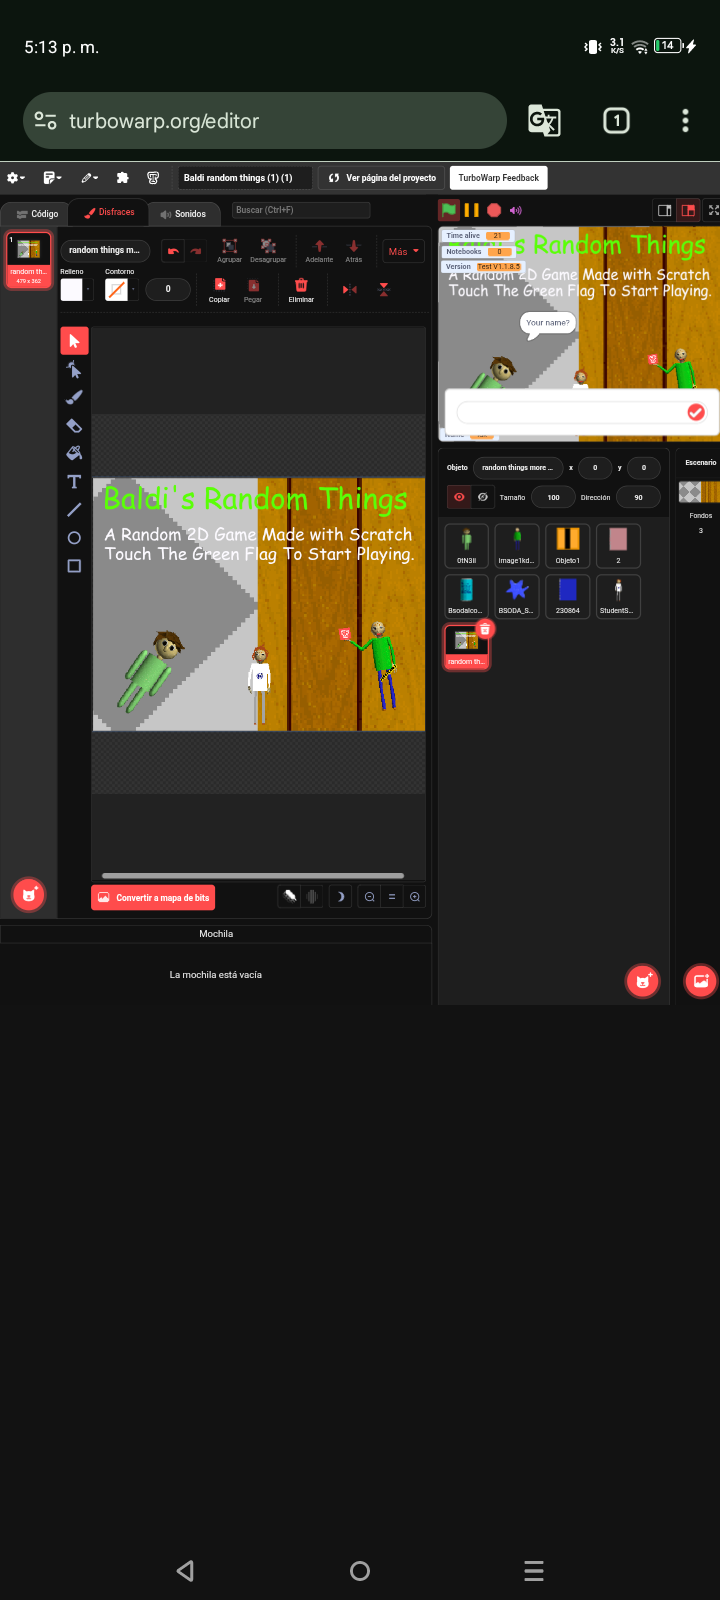Select the Text tool
Image resolution: width=720 pixels, height=1600 pixels.
(x=74, y=481)
